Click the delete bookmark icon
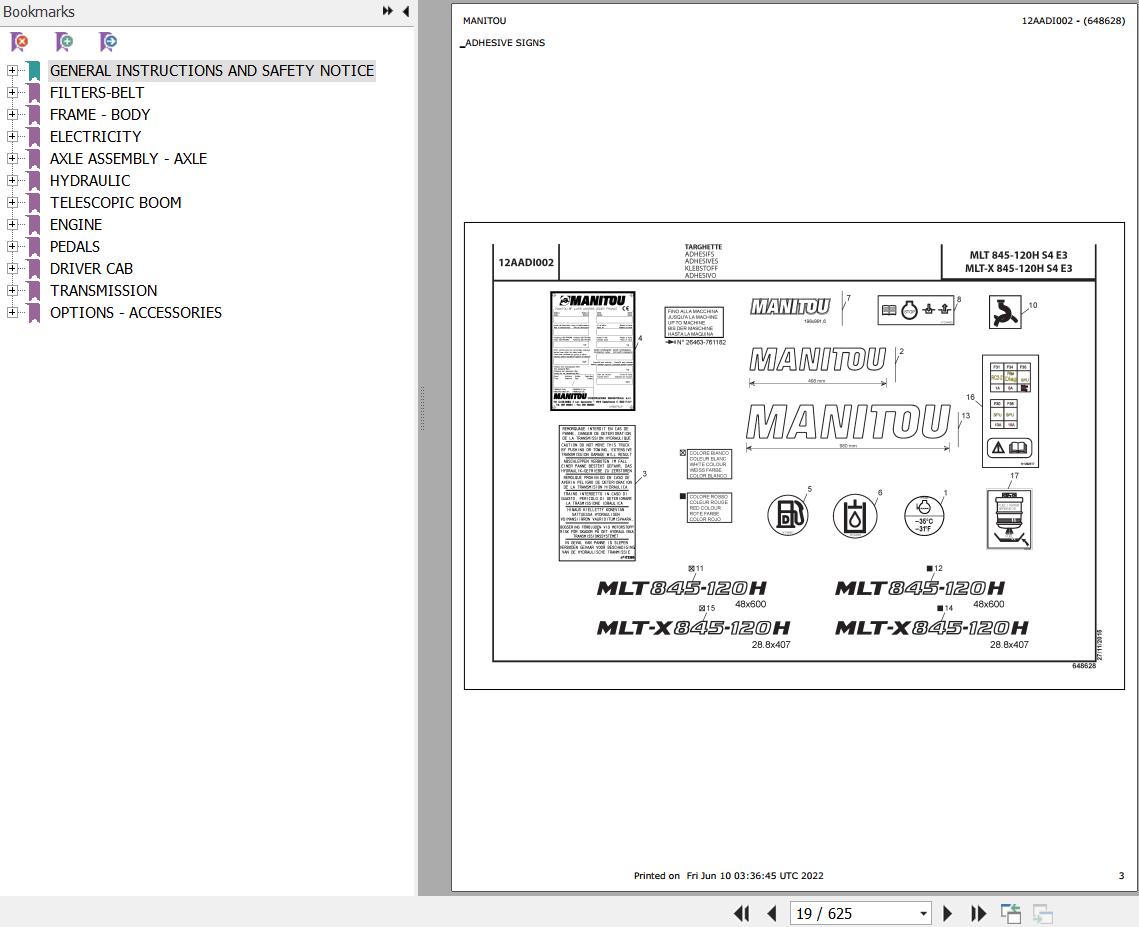Image resolution: width=1139 pixels, height=927 pixels. (20, 42)
